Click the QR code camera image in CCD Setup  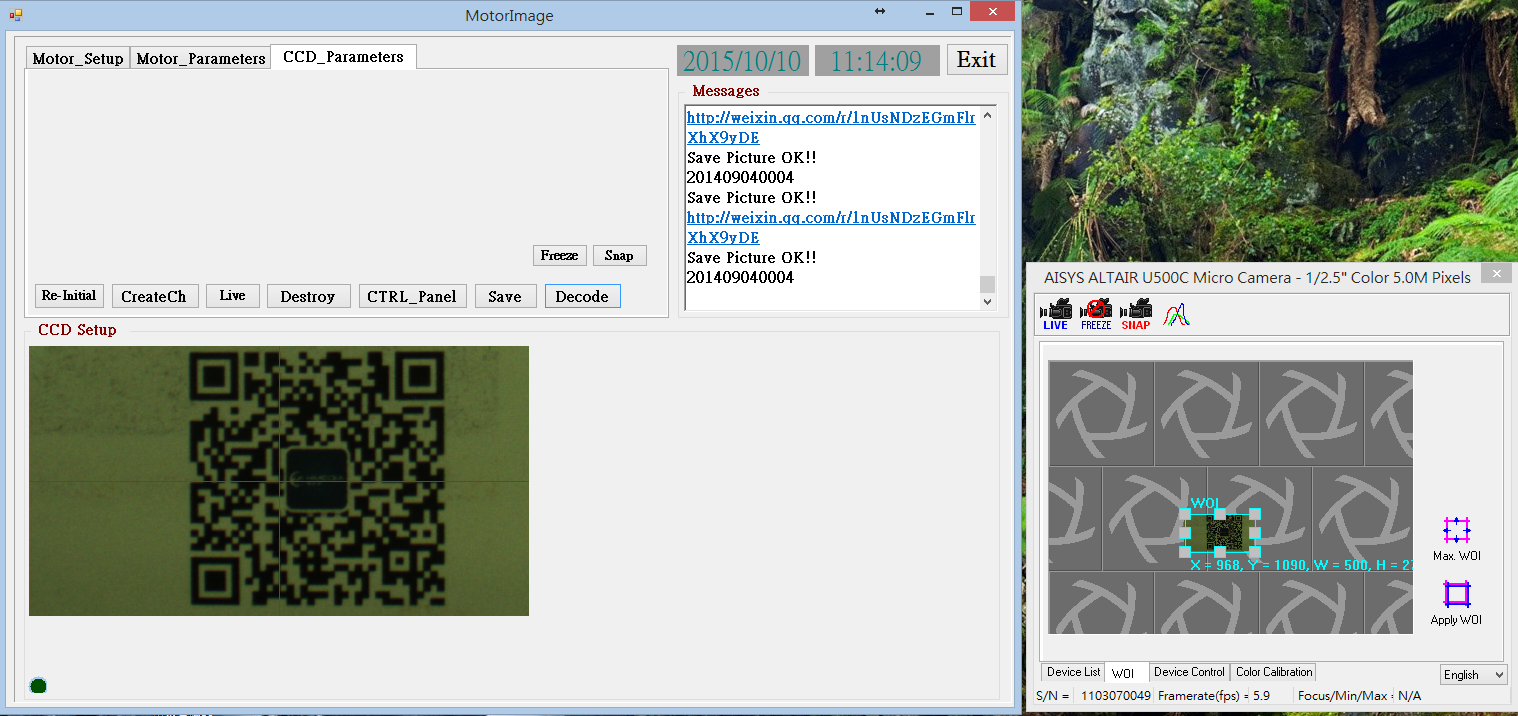tap(279, 481)
